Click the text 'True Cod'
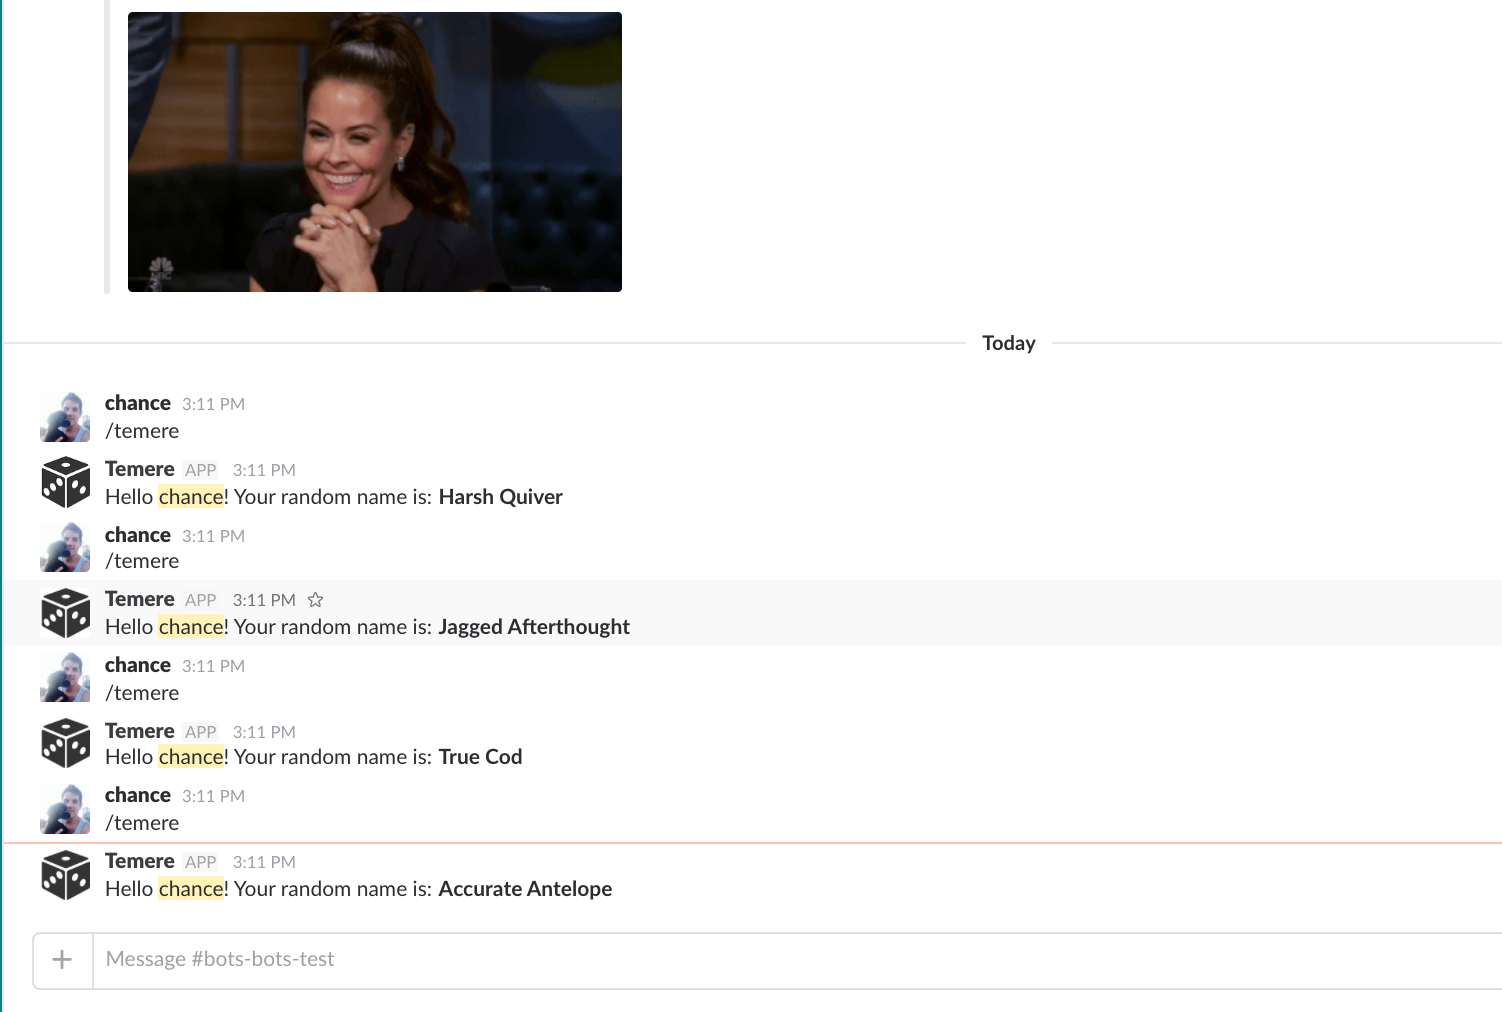This screenshot has width=1502, height=1012. click(x=480, y=757)
